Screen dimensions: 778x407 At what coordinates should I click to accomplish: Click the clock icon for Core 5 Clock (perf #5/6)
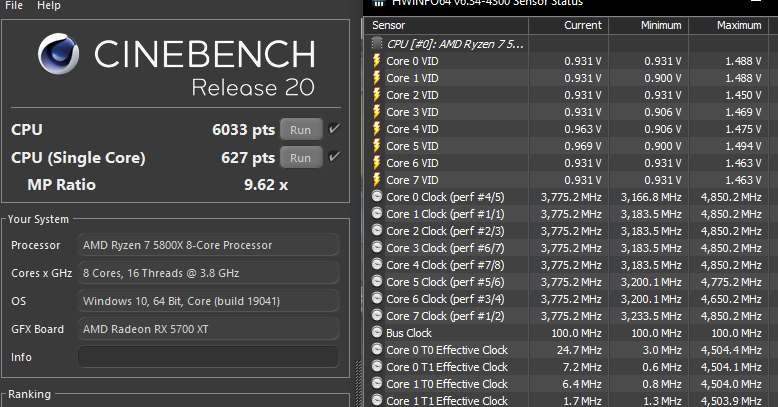(x=377, y=281)
